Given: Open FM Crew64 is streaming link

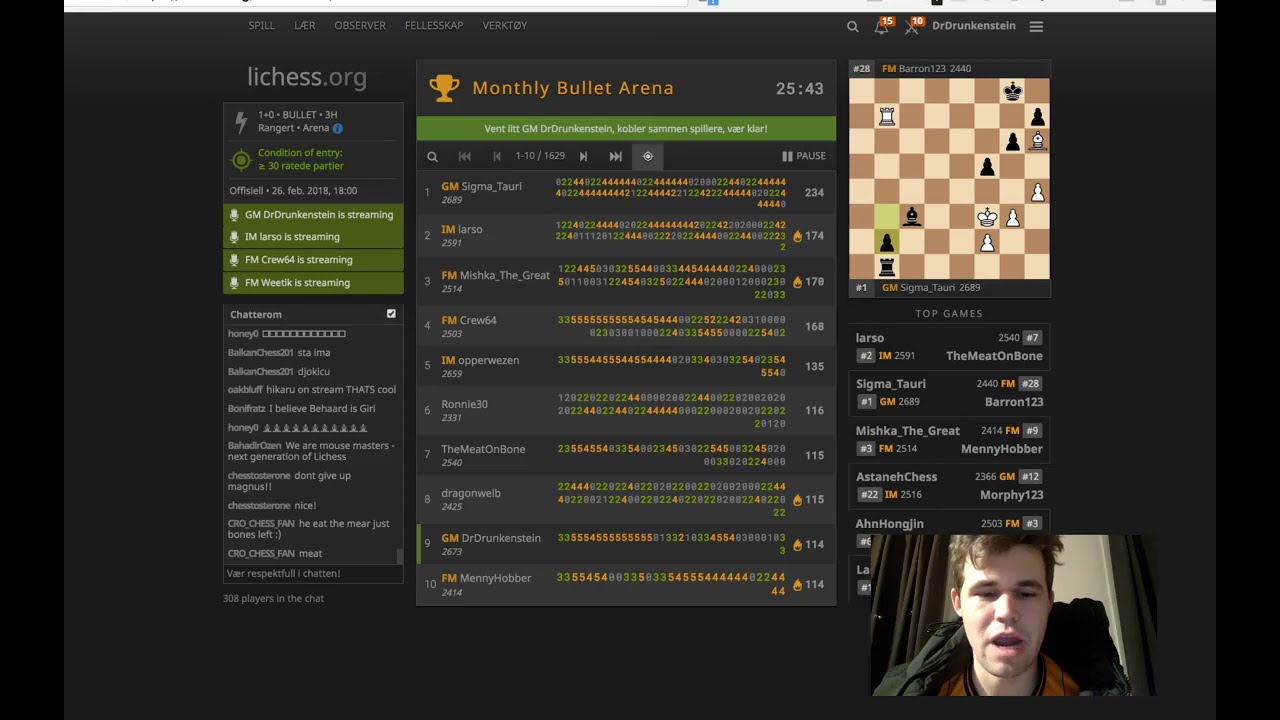Looking at the screenshot, I should coord(313,260).
